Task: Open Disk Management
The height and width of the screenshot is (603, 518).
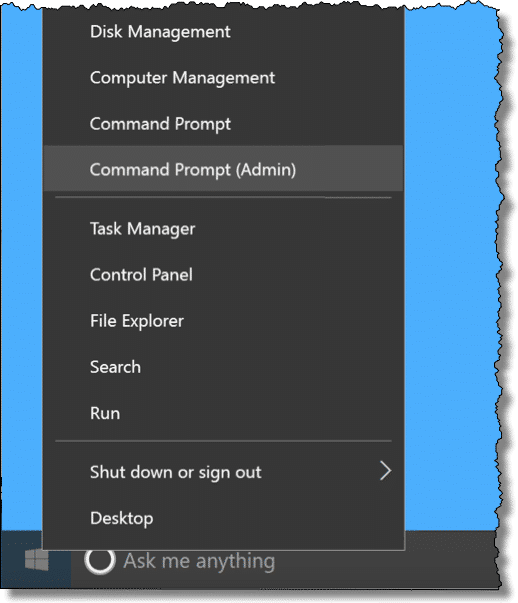Action: pos(223,32)
